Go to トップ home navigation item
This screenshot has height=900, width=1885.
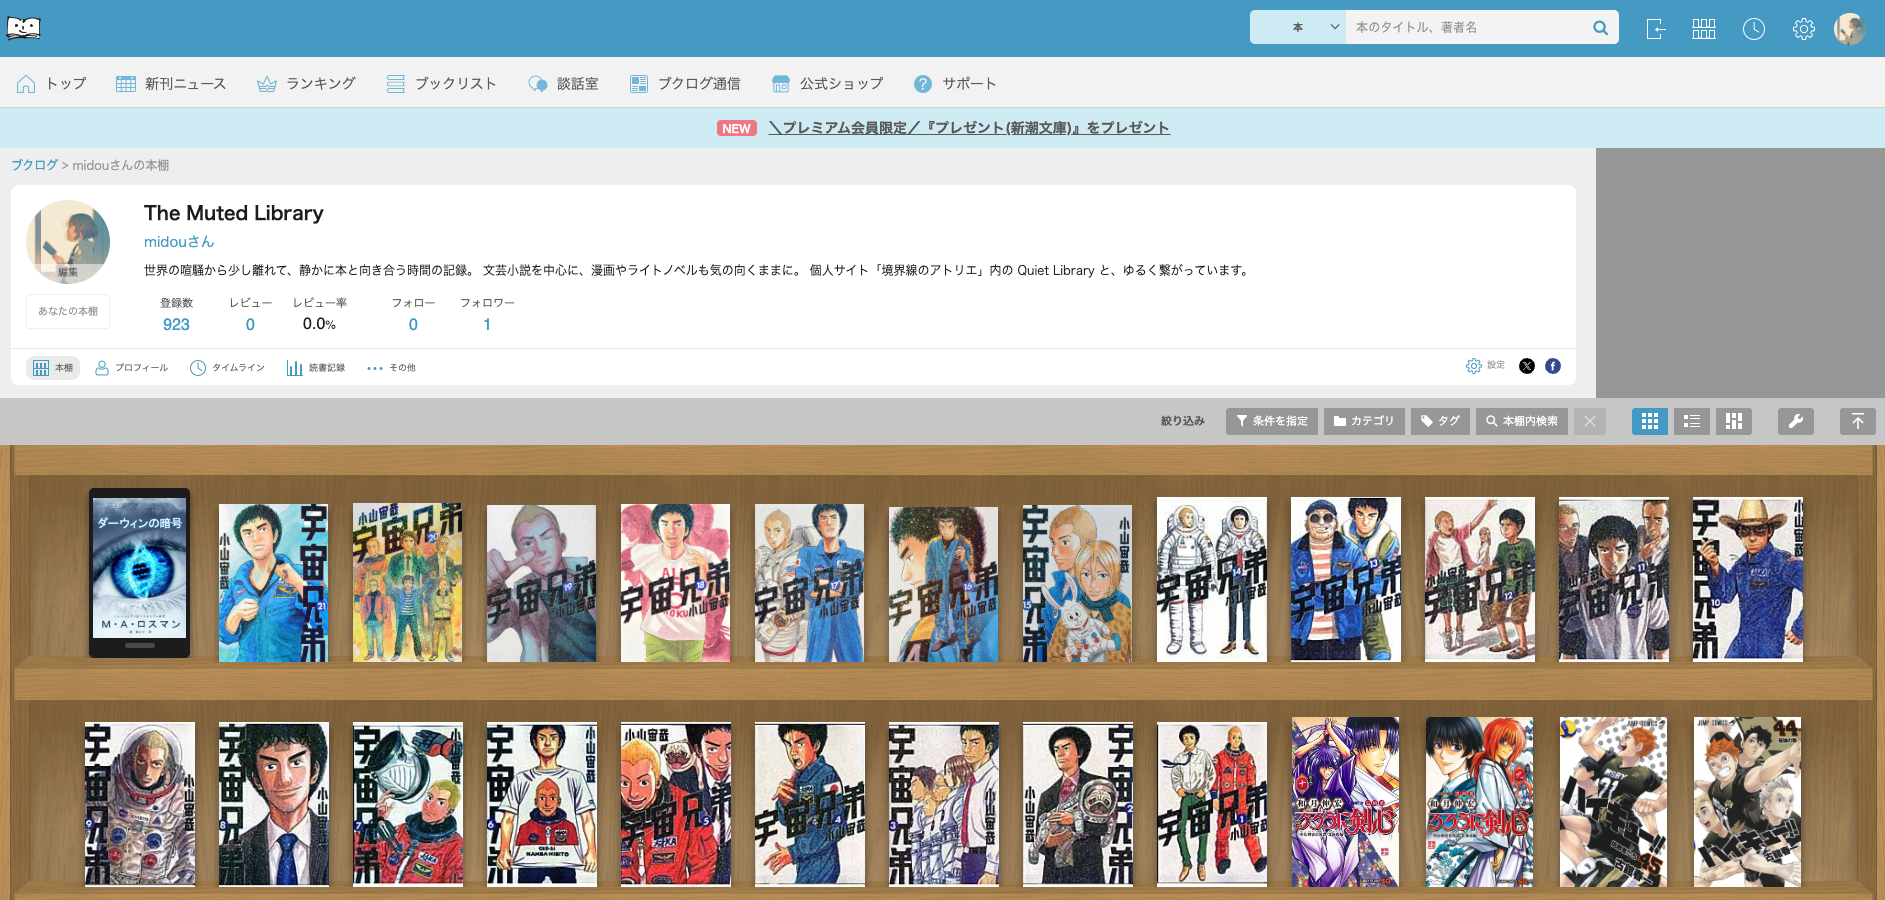coord(52,84)
